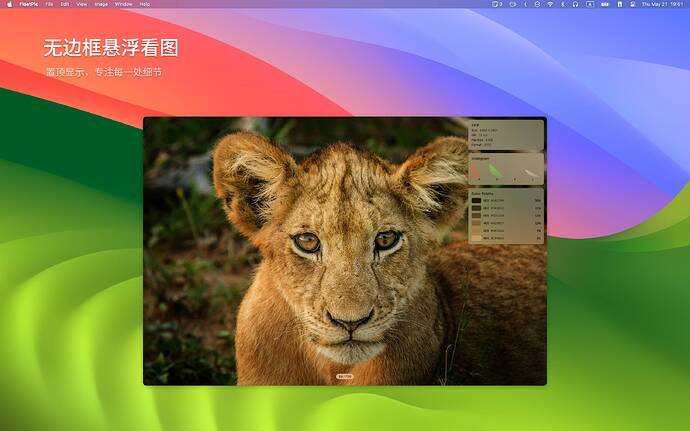Open the File menu
690x431 pixels.
tap(49, 4)
